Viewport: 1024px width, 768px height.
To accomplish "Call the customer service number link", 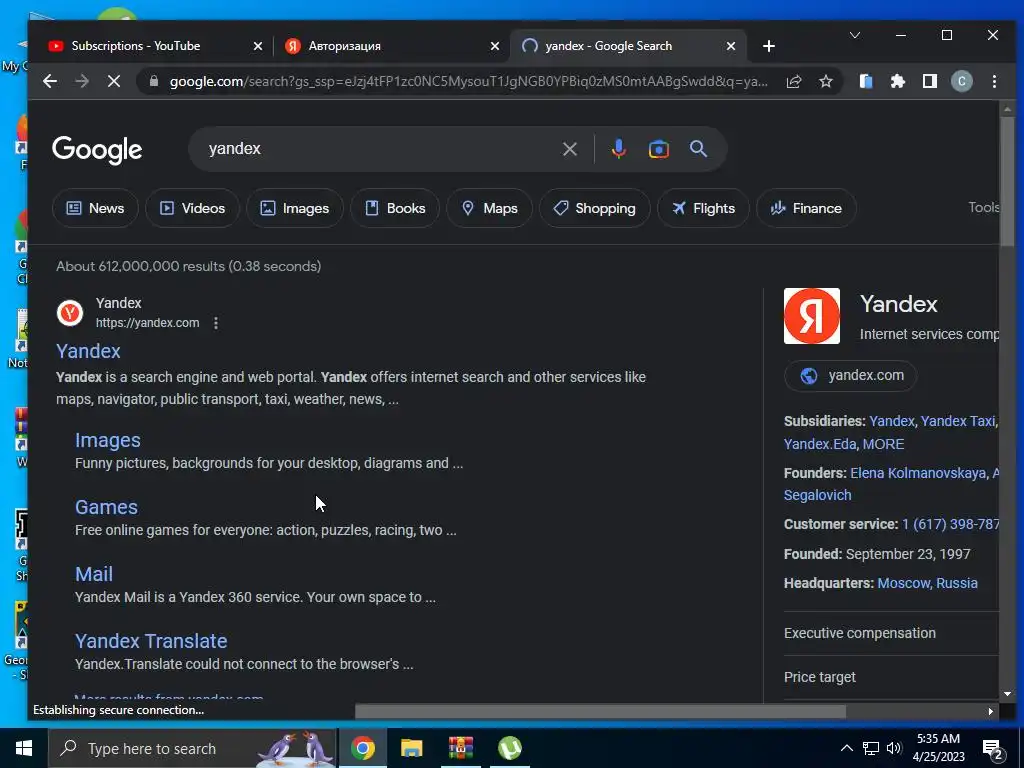I will coord(951,524).
